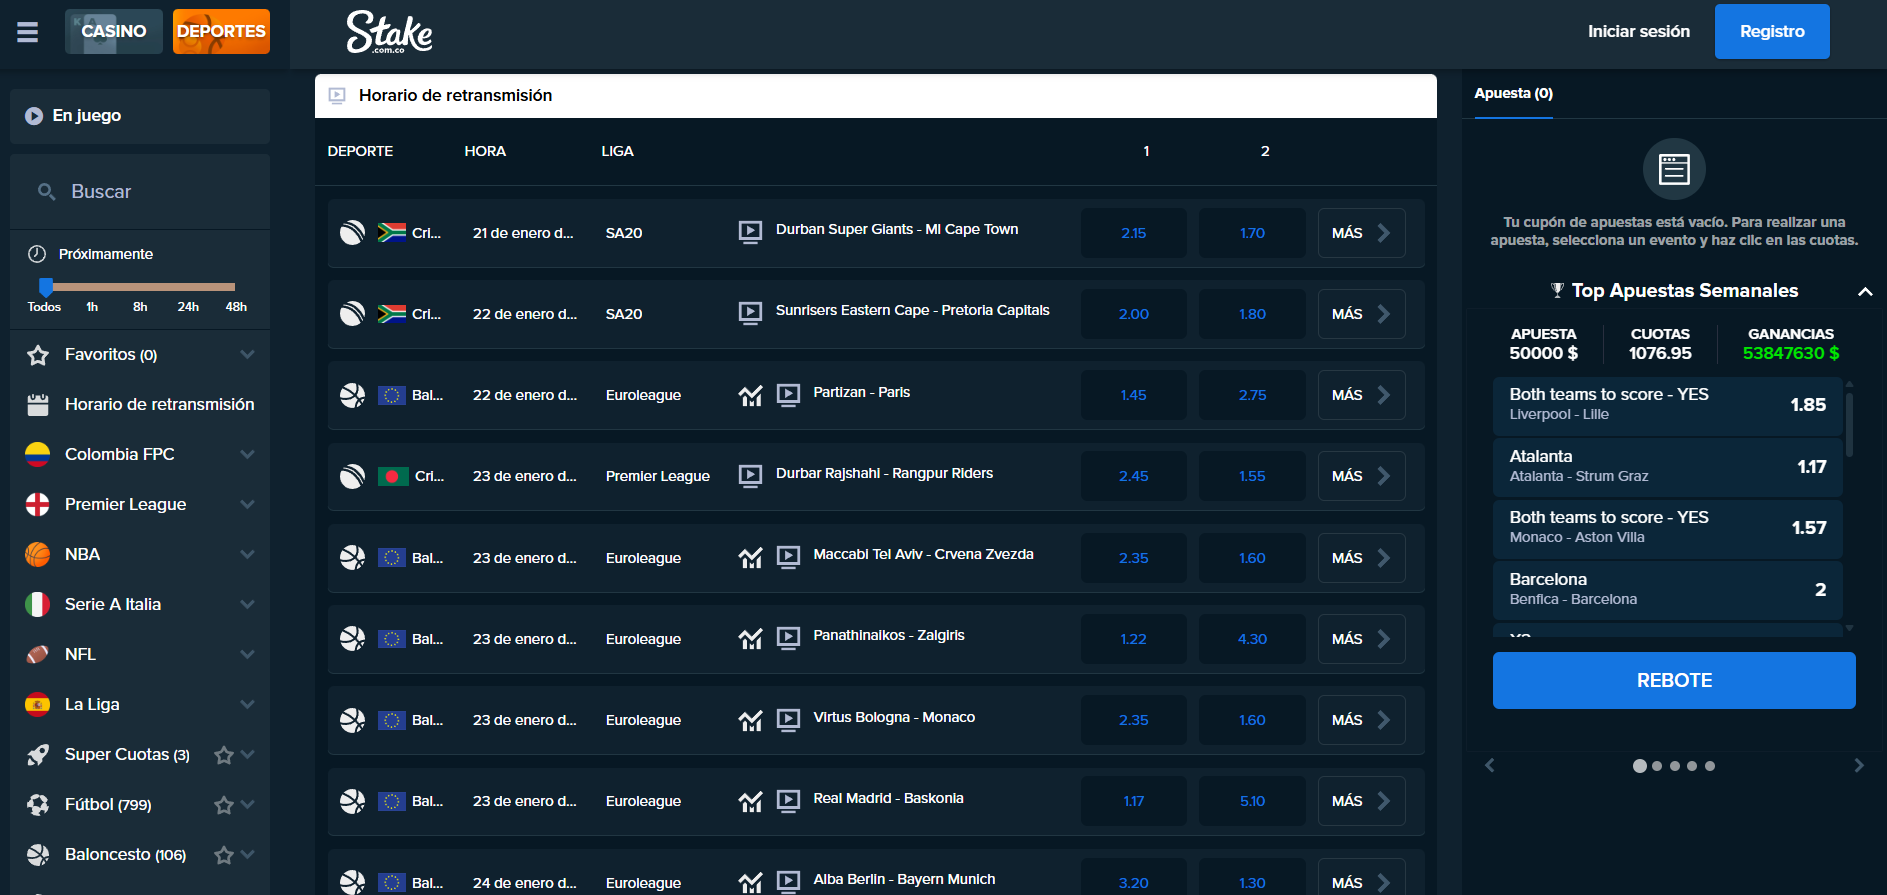Click live stream icon for Durban Super Giants match
Viewport: 1887px width, 895px height.
click(x=750, y=232)
